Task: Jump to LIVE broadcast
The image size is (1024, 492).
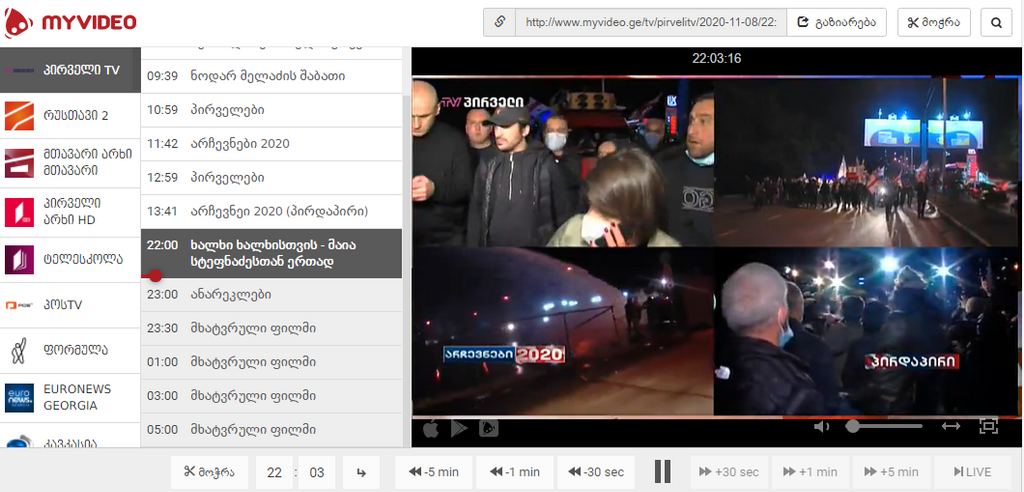Action: pyautogui.click(x=972, y=472)
